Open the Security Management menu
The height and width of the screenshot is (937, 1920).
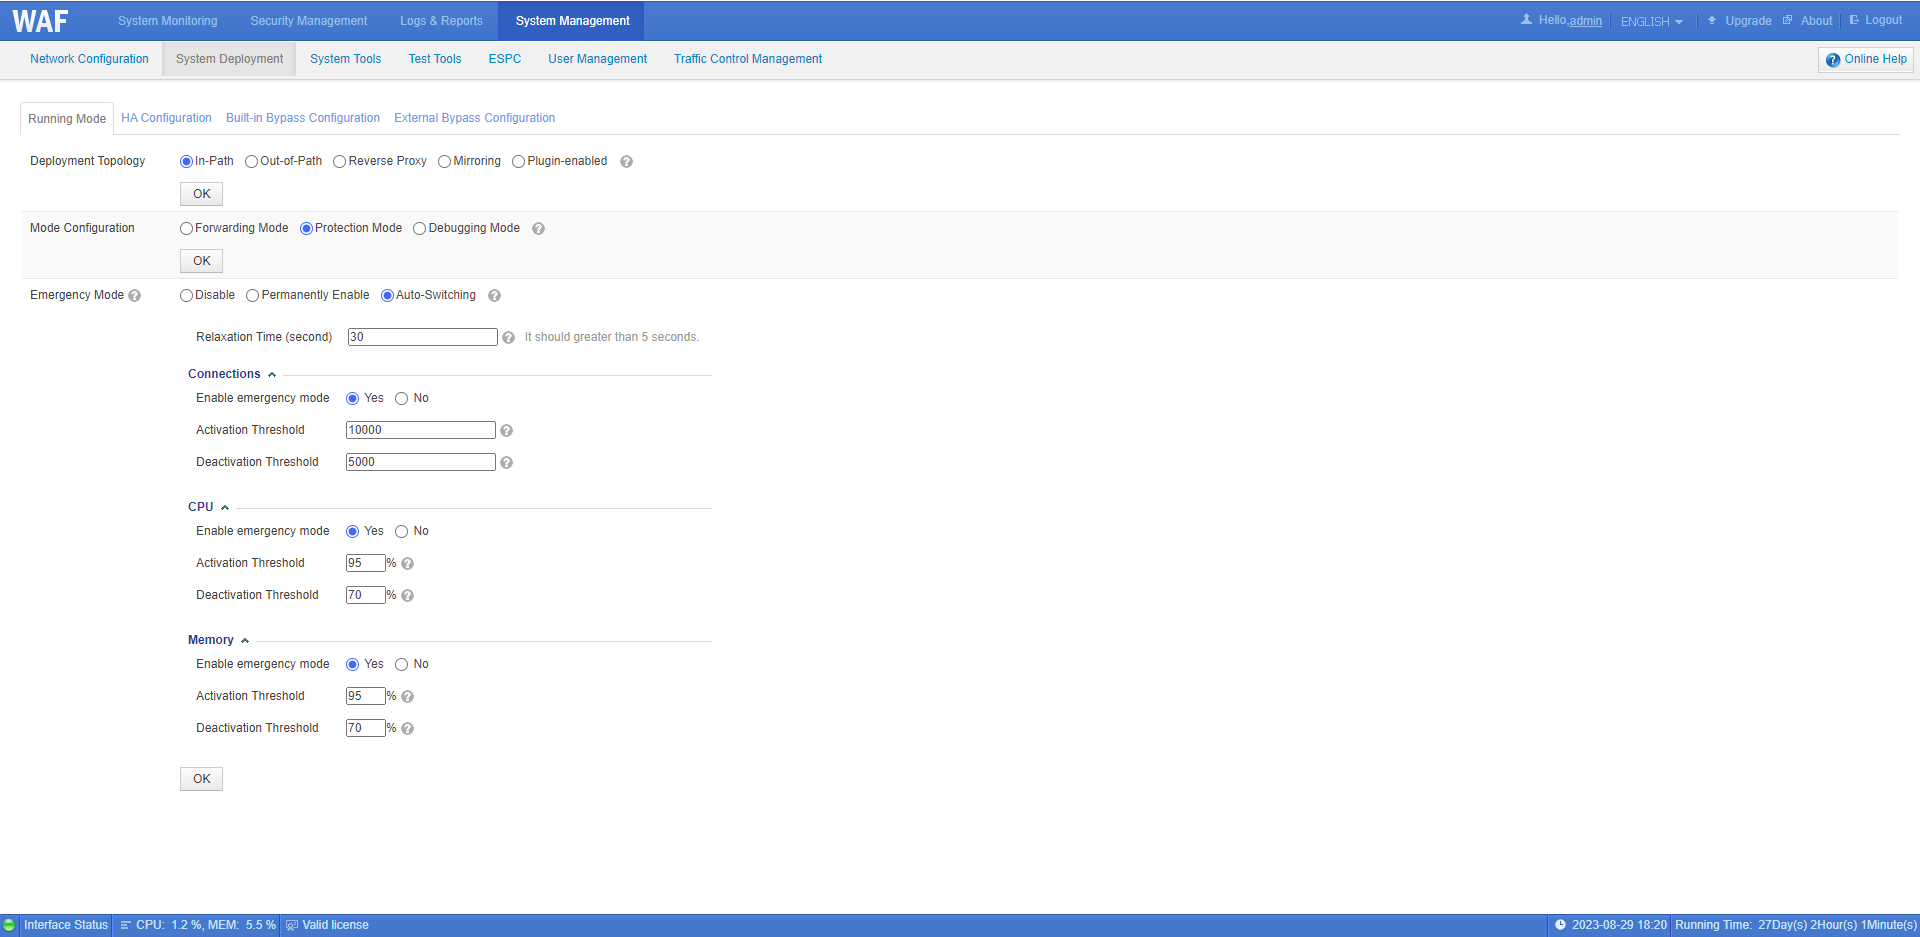pyautogui.click(x=308, y=21)
